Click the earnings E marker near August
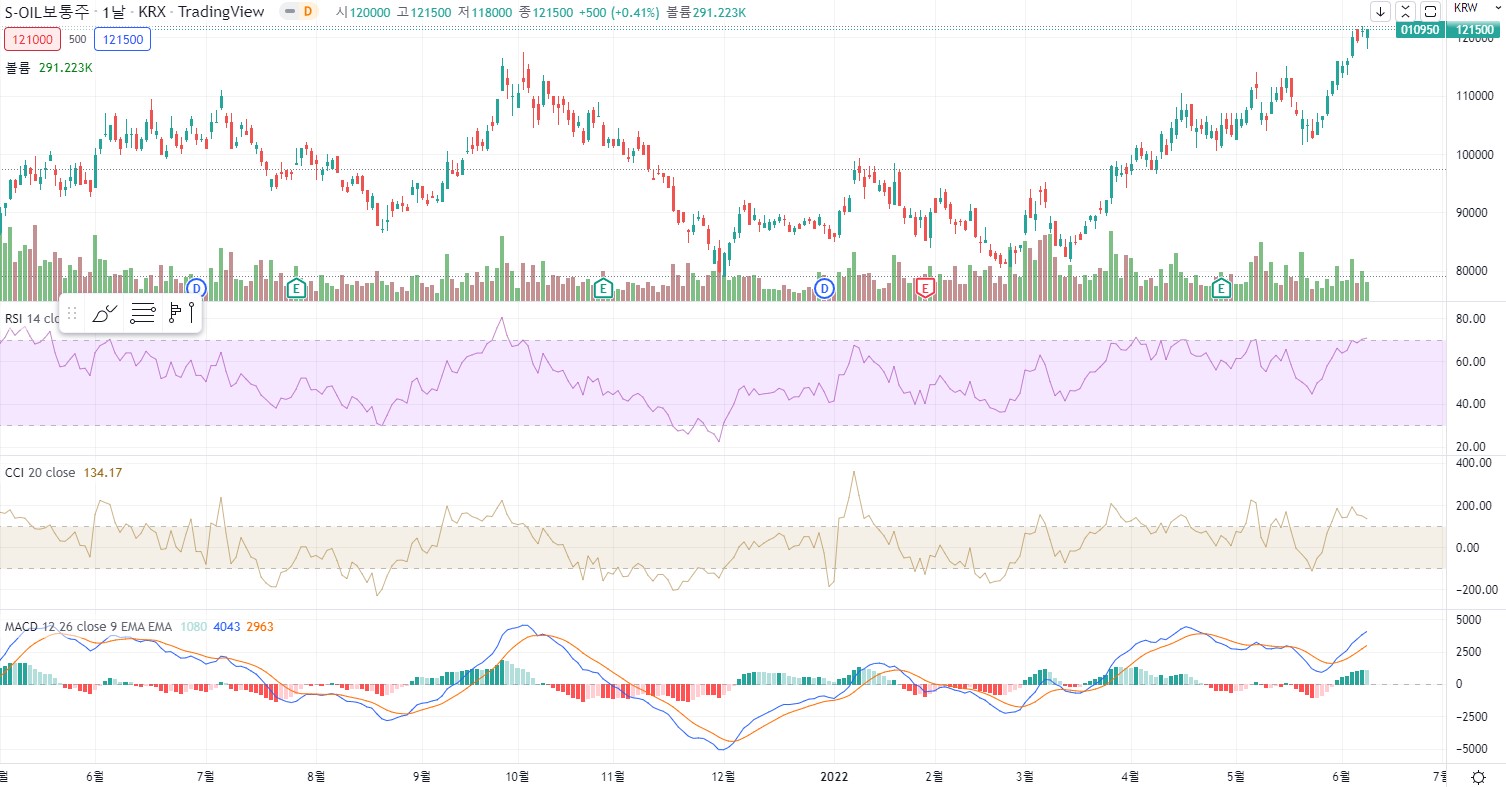This screenshot has height=787, width=1506. tap(296, 288)
